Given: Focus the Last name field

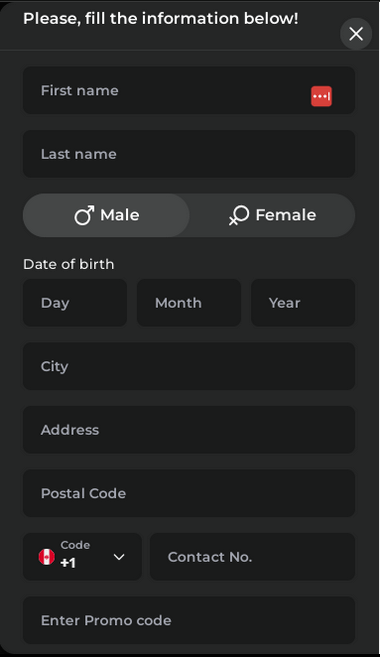Looking at the screenshot, I should click(x=189, y=154).
